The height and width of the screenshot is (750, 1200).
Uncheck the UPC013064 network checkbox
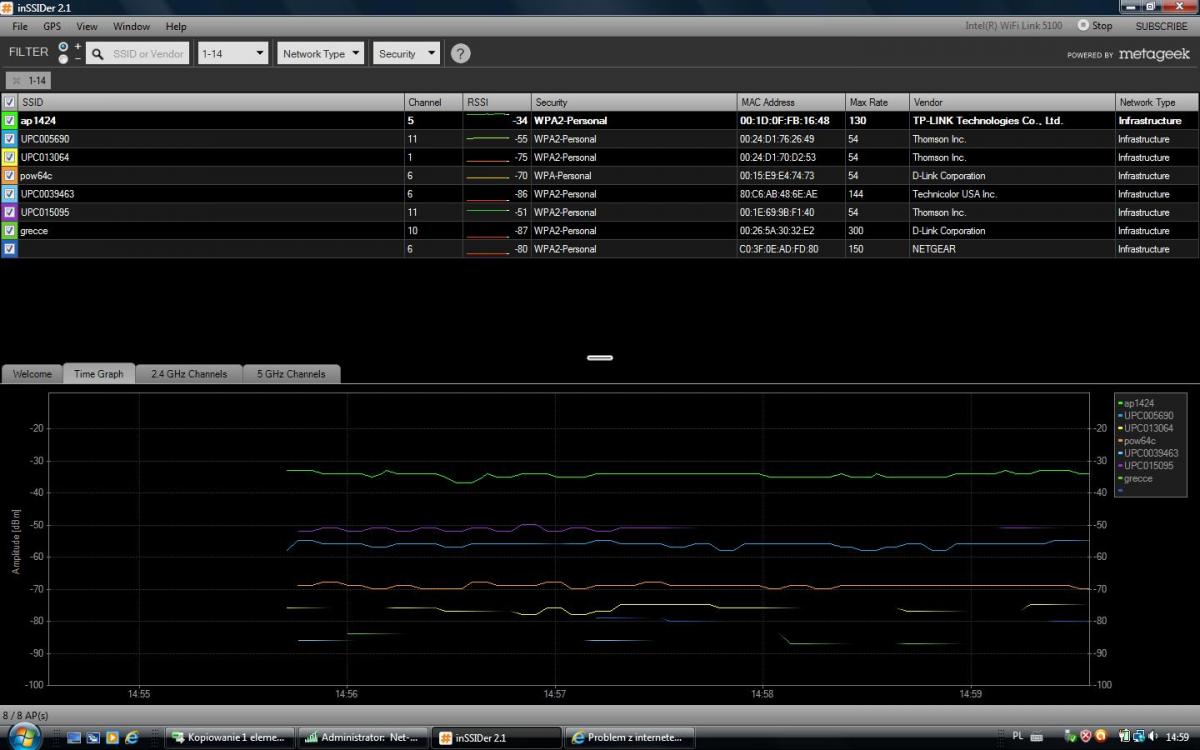coord(10,157)
